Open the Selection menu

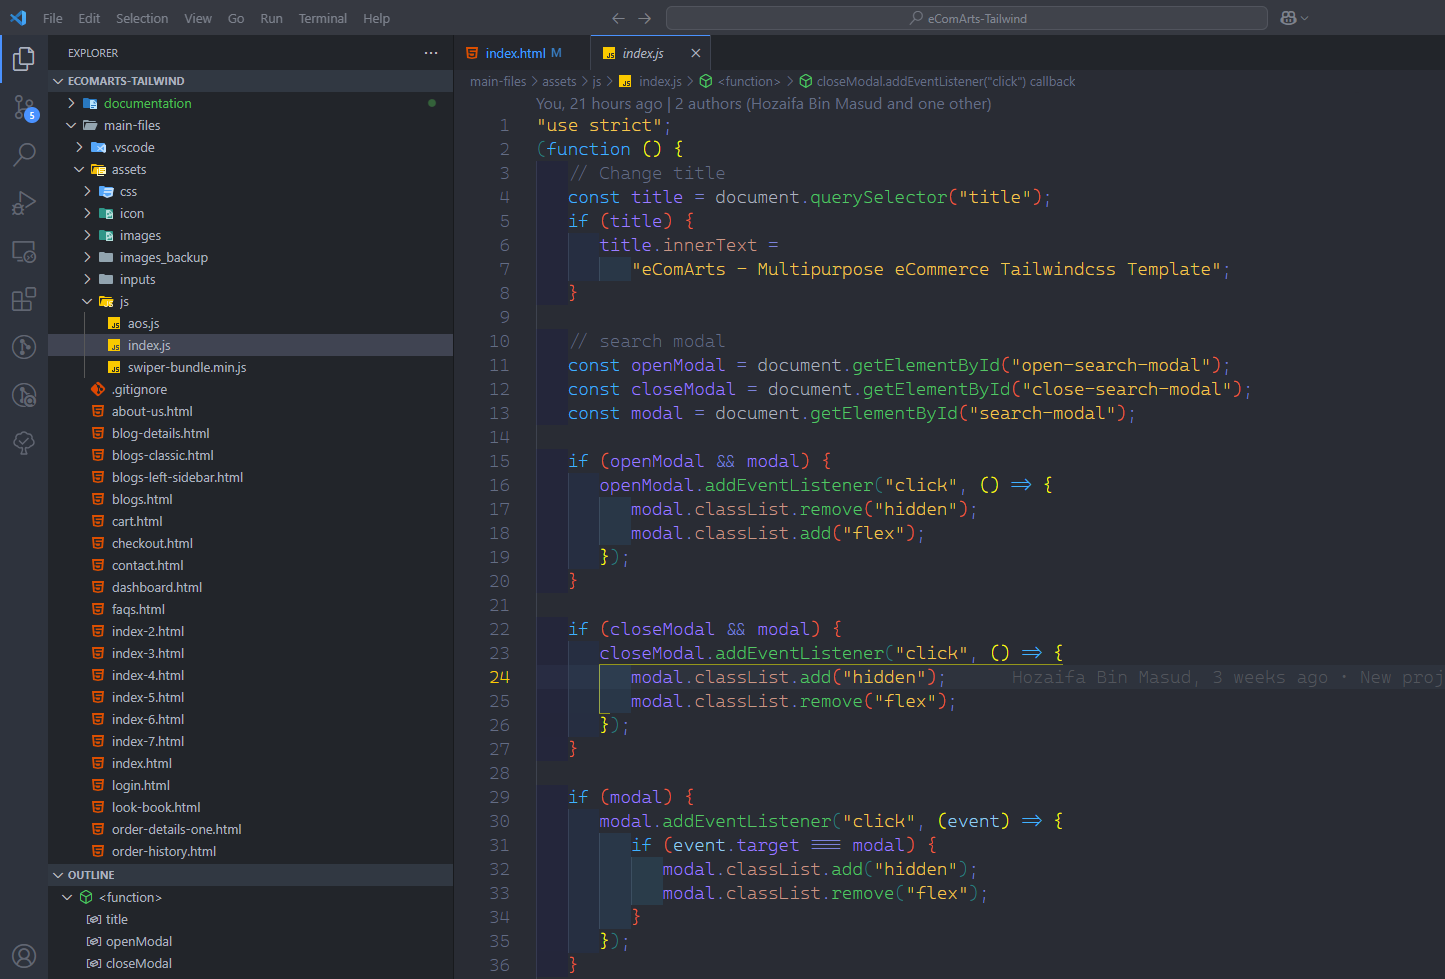click(x=142, y=18)
